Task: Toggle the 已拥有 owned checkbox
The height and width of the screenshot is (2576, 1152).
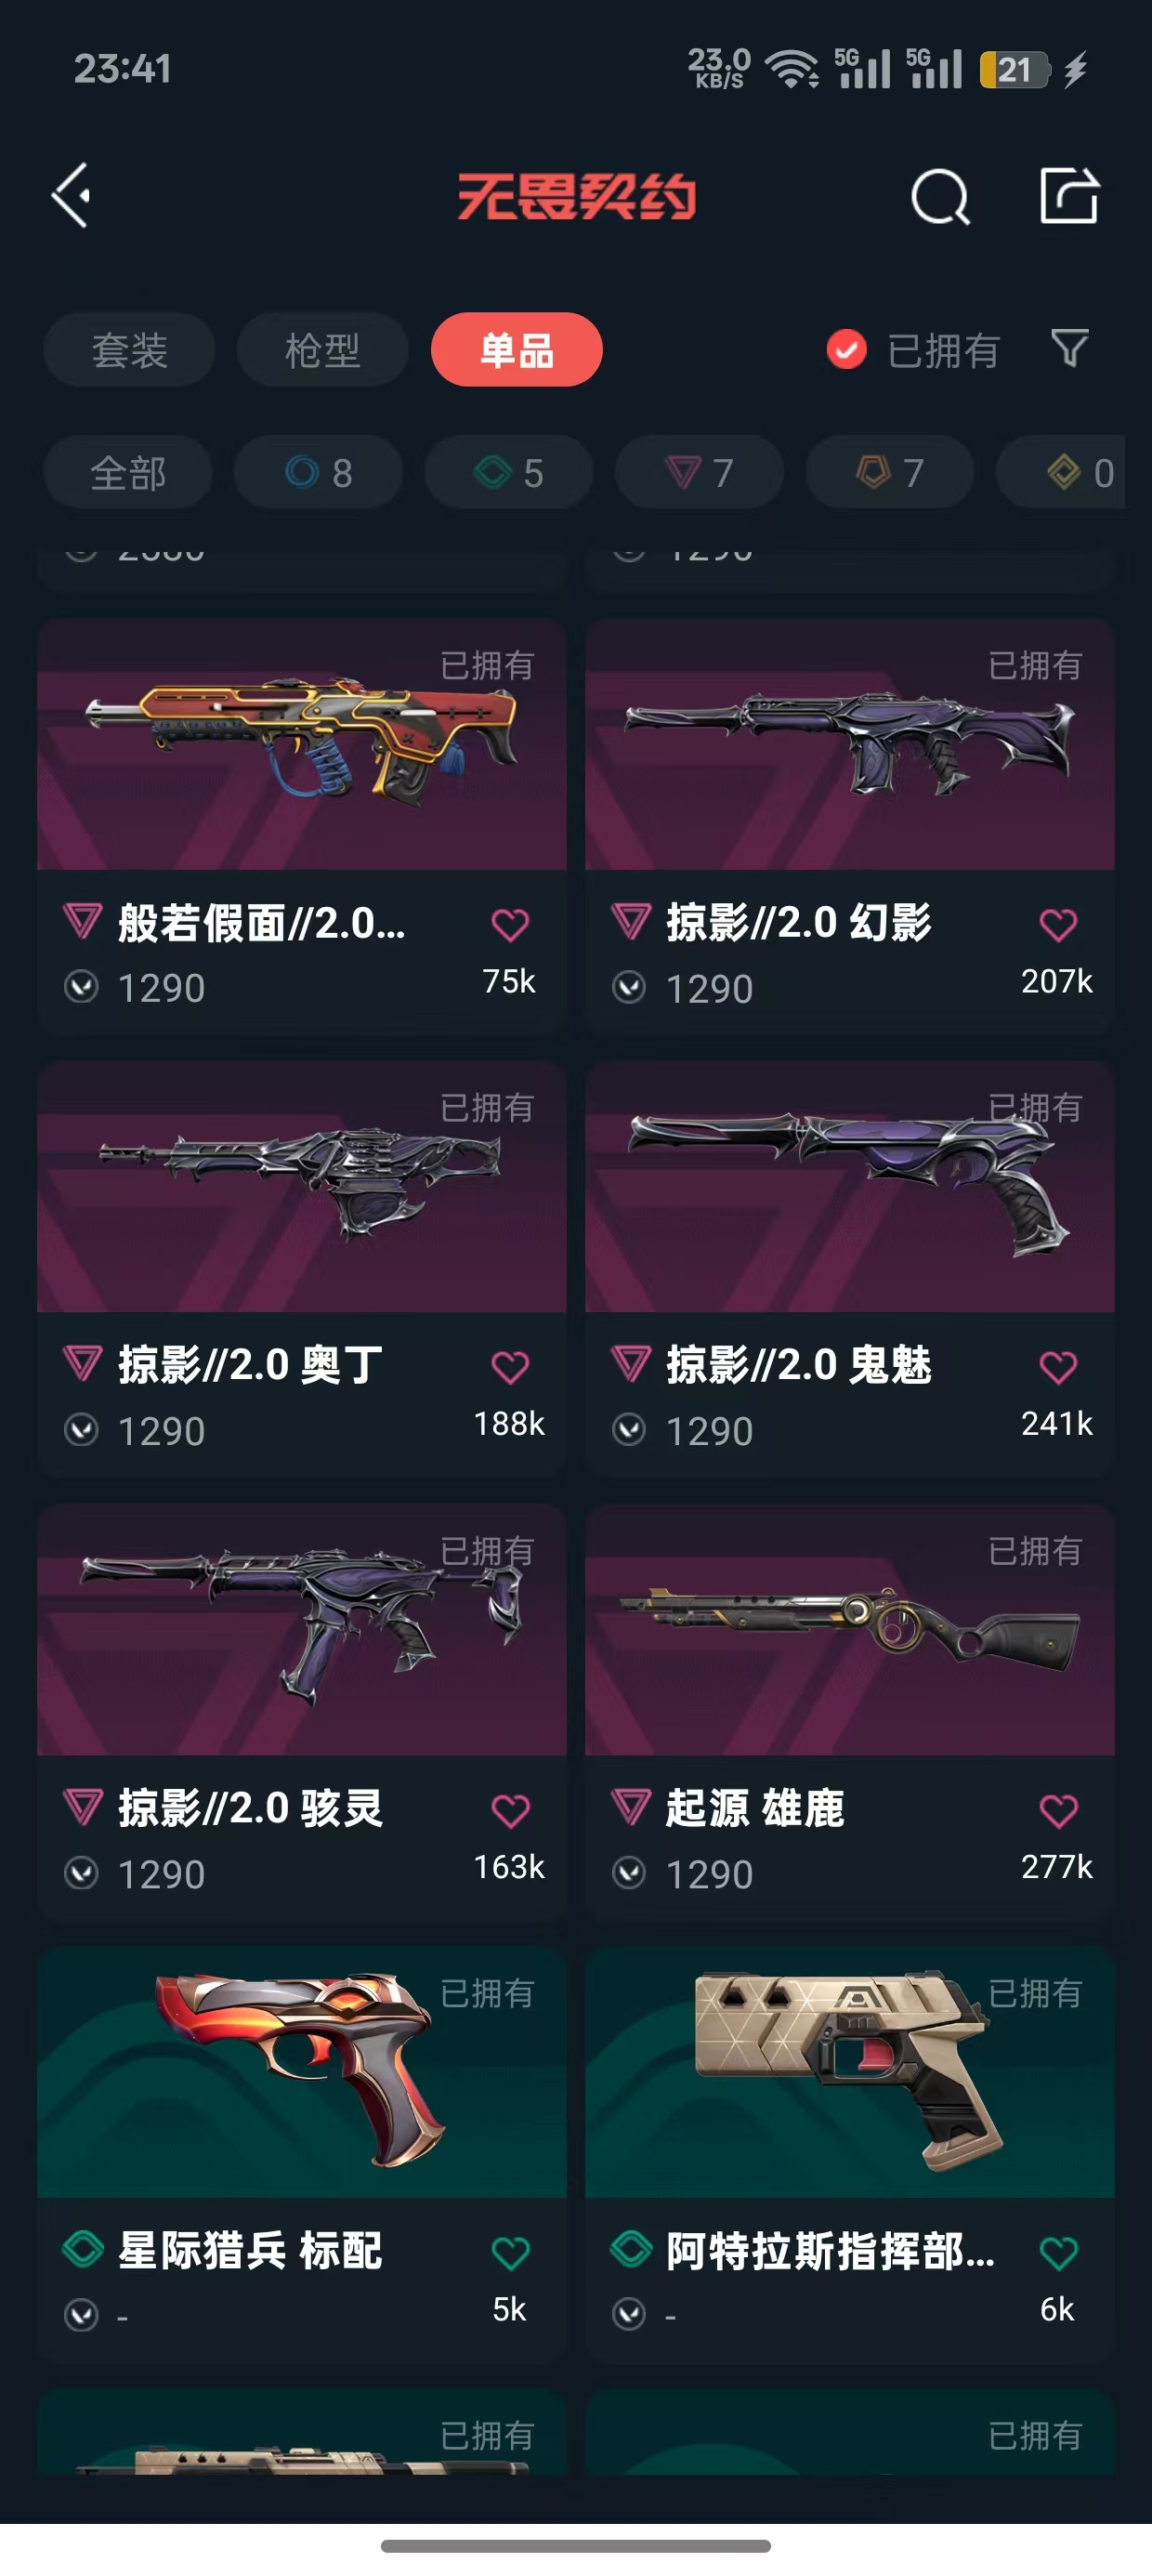Action: [x=846, y=349]
